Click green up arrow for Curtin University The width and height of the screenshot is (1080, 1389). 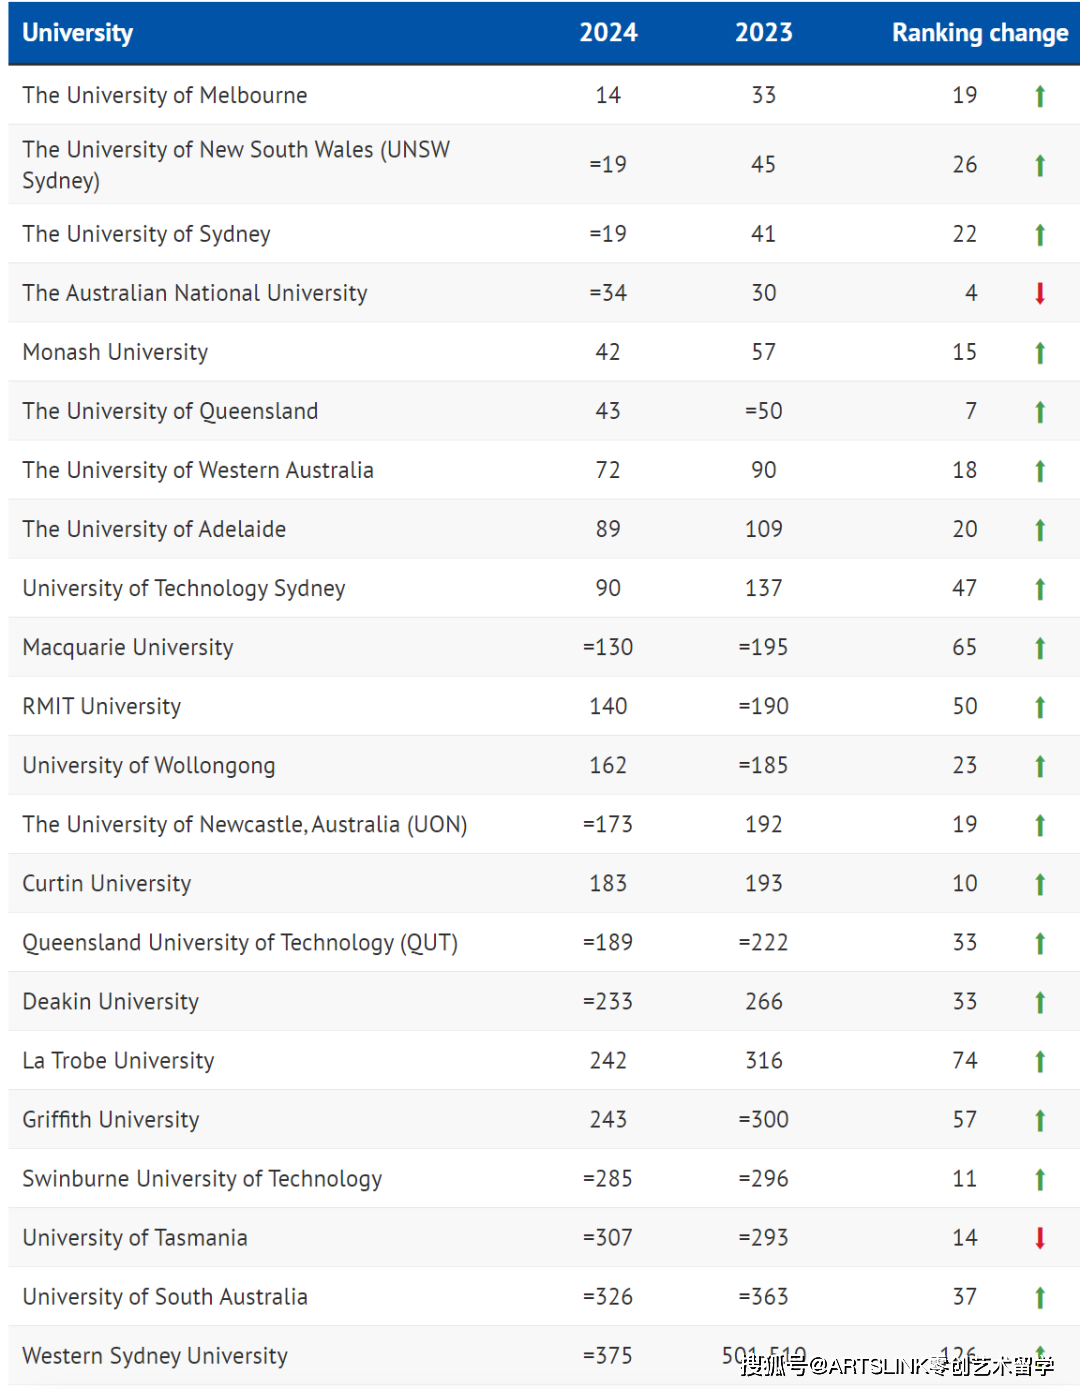point(1040,884)
